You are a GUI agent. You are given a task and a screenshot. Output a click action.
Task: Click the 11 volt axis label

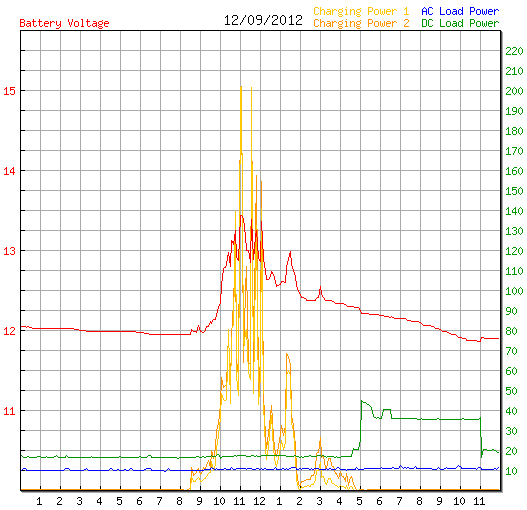pos(9,411)
